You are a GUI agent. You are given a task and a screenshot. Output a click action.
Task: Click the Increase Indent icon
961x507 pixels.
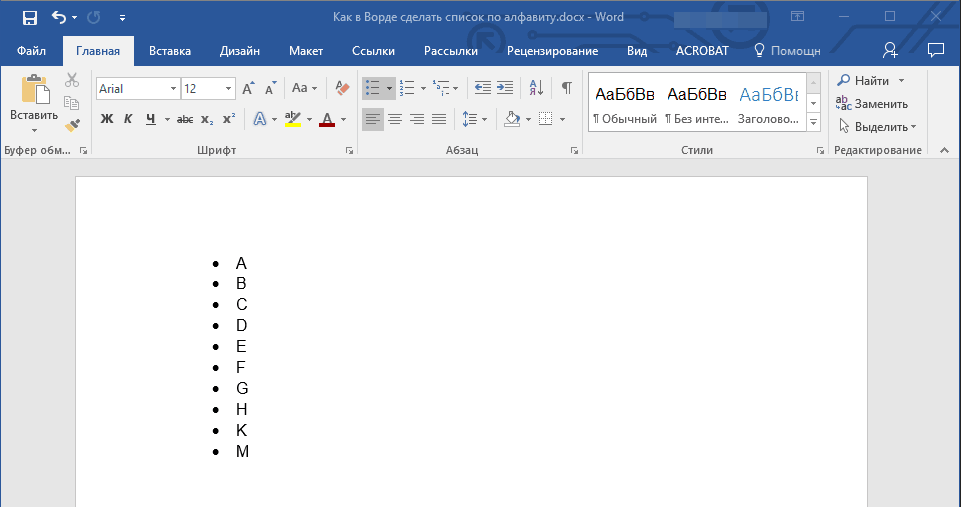[x=505, y=88]
